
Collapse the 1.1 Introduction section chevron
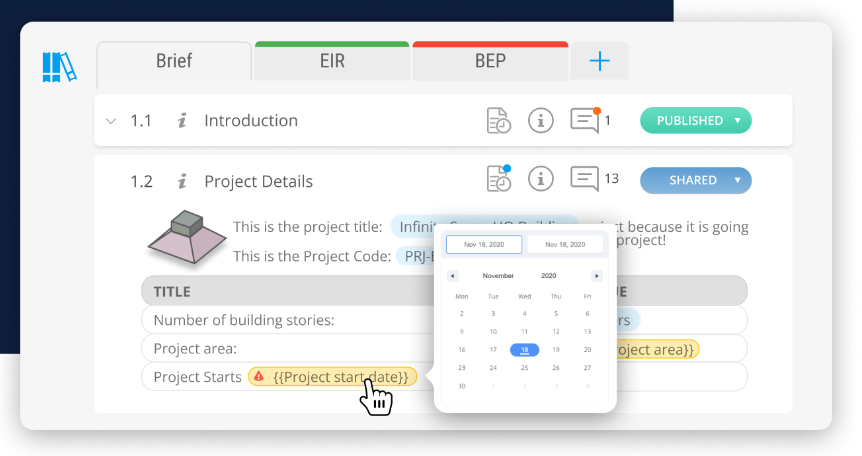111,121
